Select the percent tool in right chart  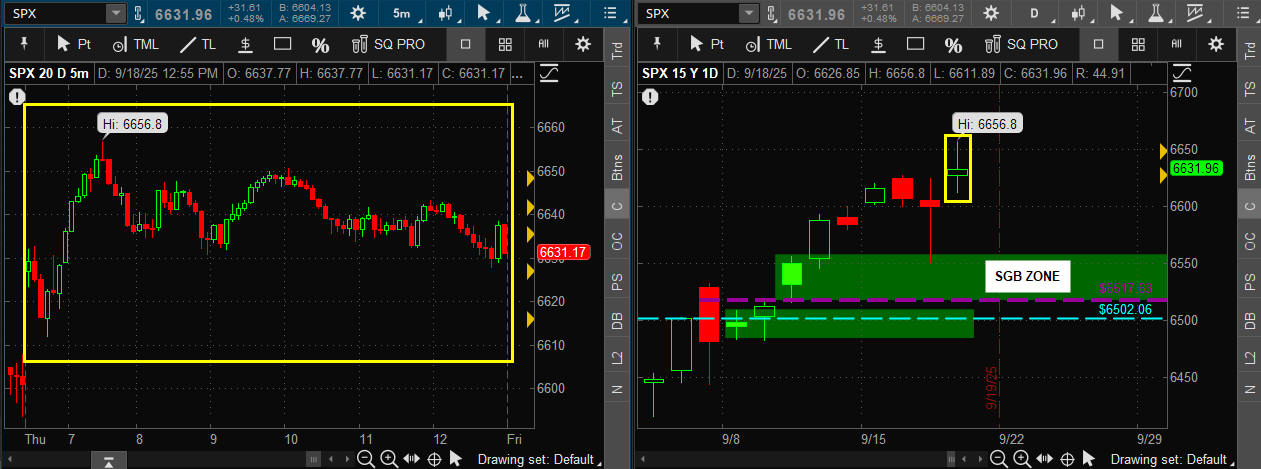(x=953, y=45)
